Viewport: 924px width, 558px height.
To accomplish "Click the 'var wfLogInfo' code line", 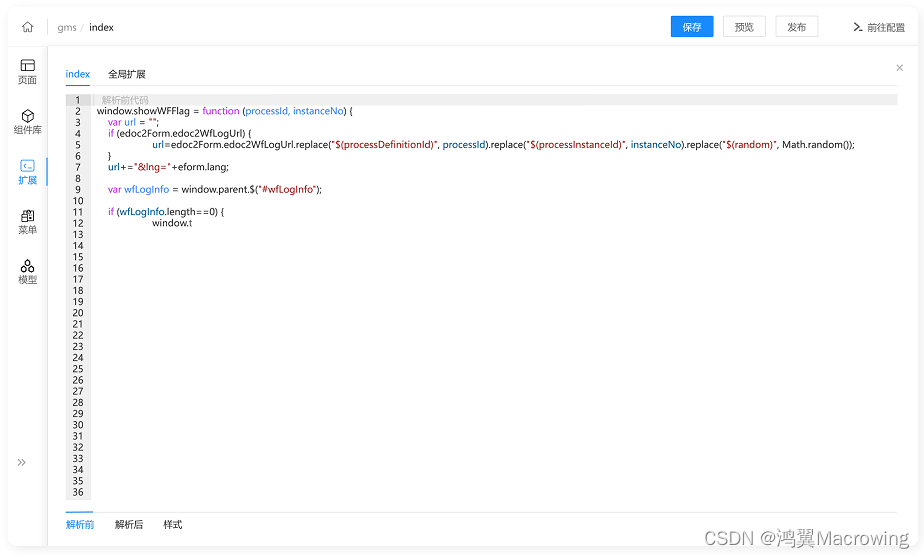I will pos(214,189).
